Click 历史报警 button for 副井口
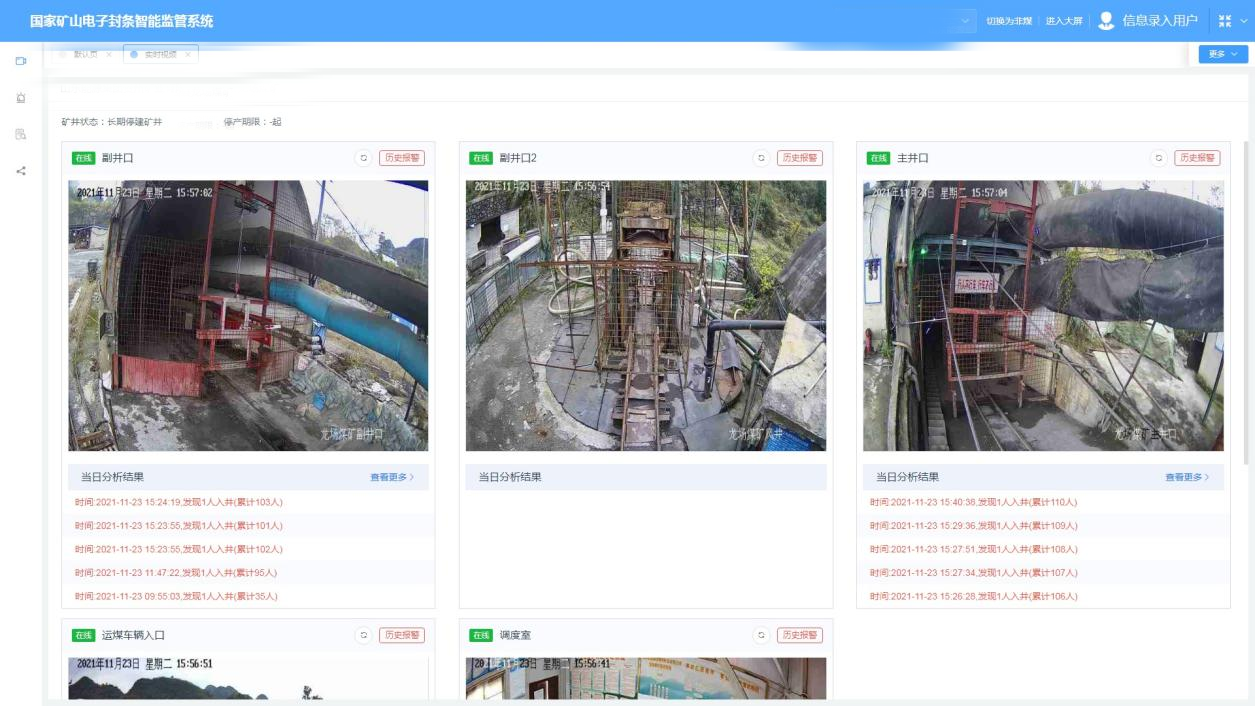 pyautogui.click(x=401, y=158)
